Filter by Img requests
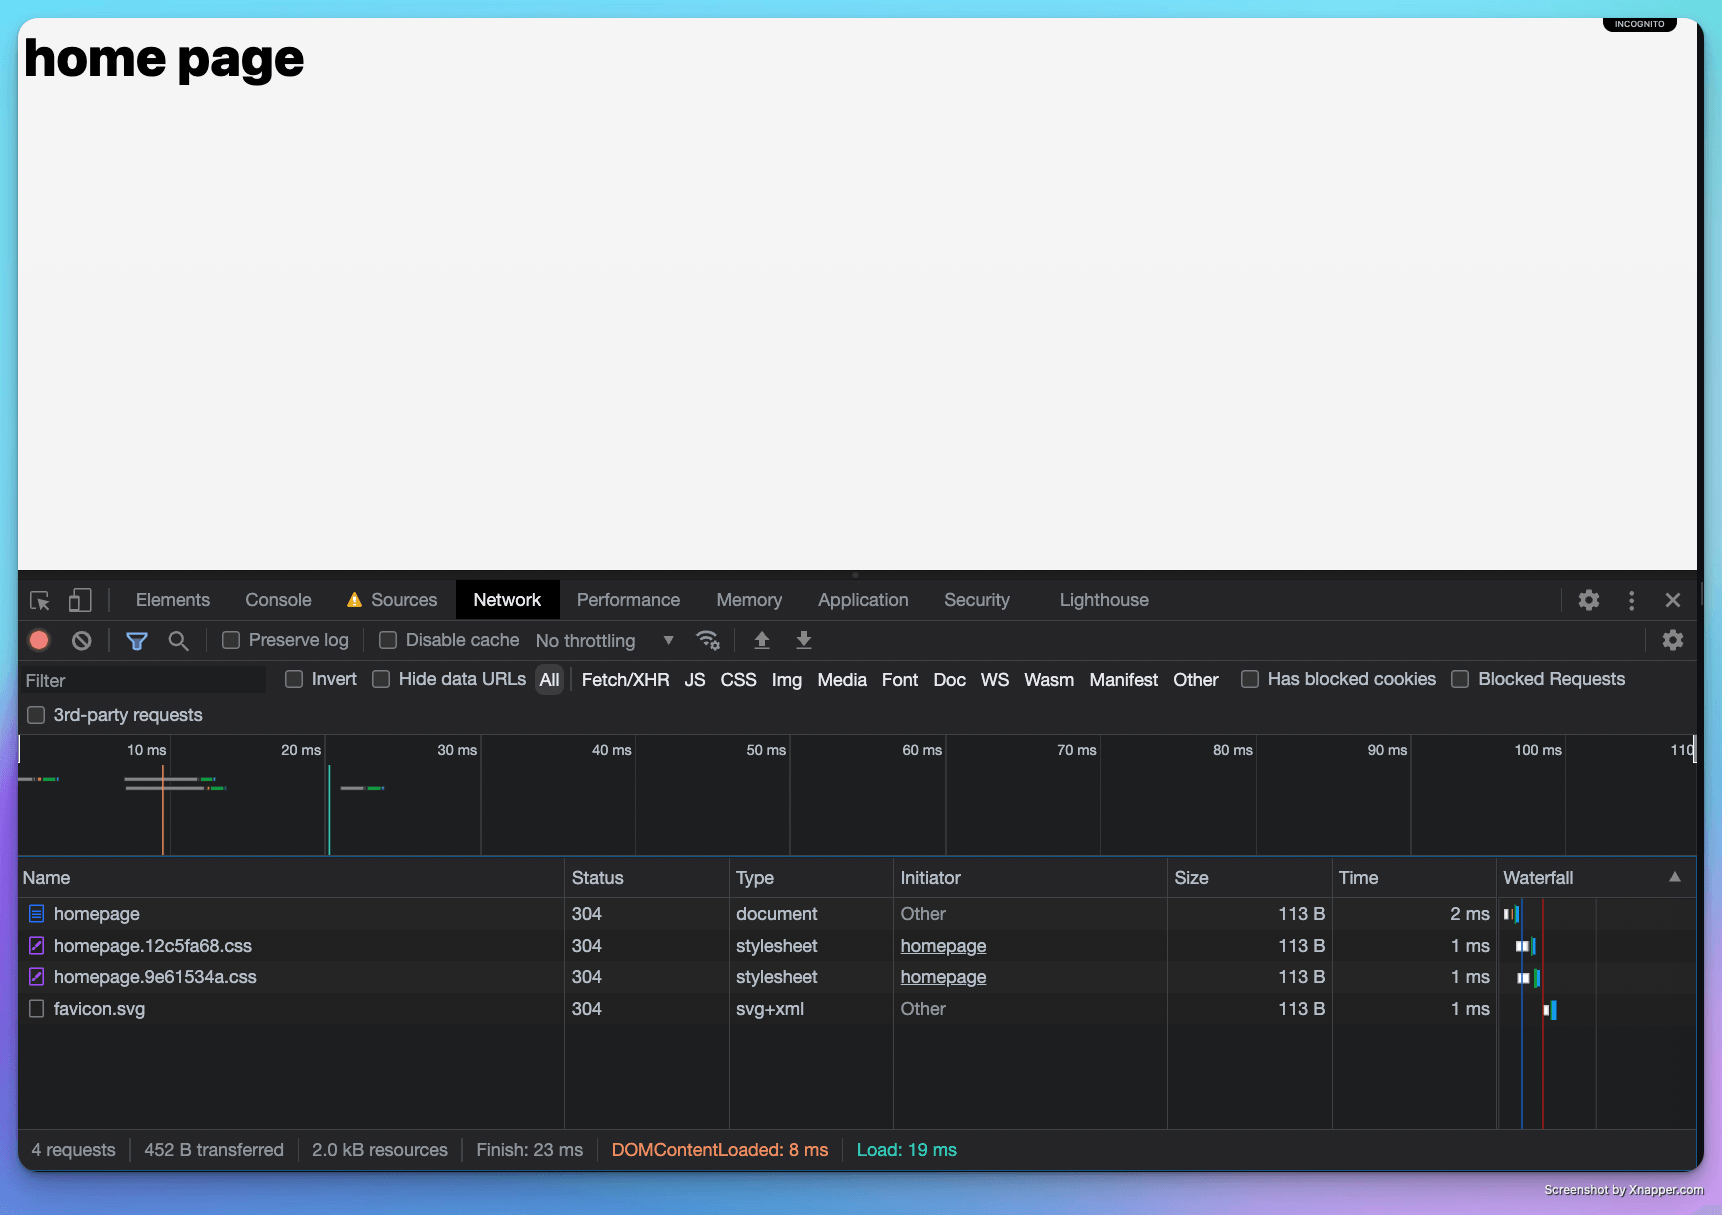The width and height of the screenshot is (1722, 1215). pyautogui.click(x=787, y=680)
